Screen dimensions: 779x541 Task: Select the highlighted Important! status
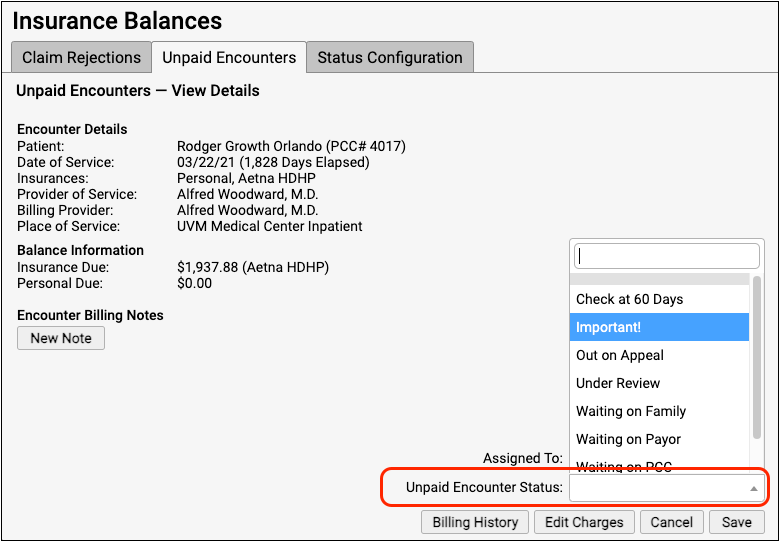(x=660, y=327)
